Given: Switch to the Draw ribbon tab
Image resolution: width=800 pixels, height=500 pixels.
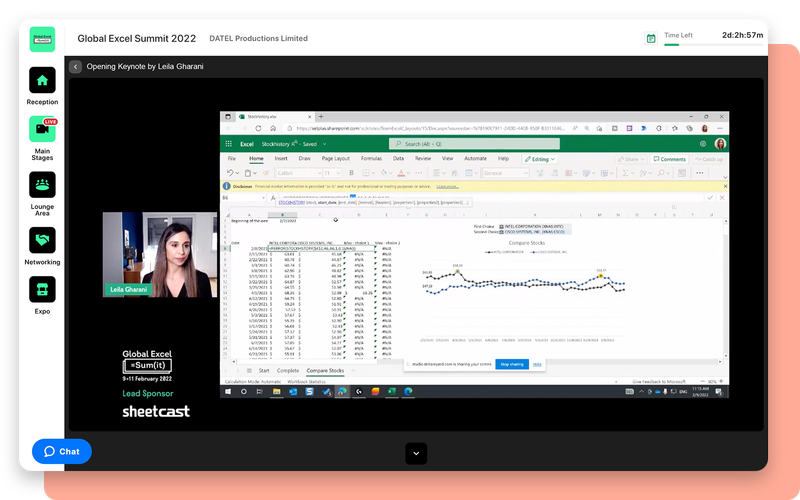Looking at the screenshot, I should click(305, 159).
